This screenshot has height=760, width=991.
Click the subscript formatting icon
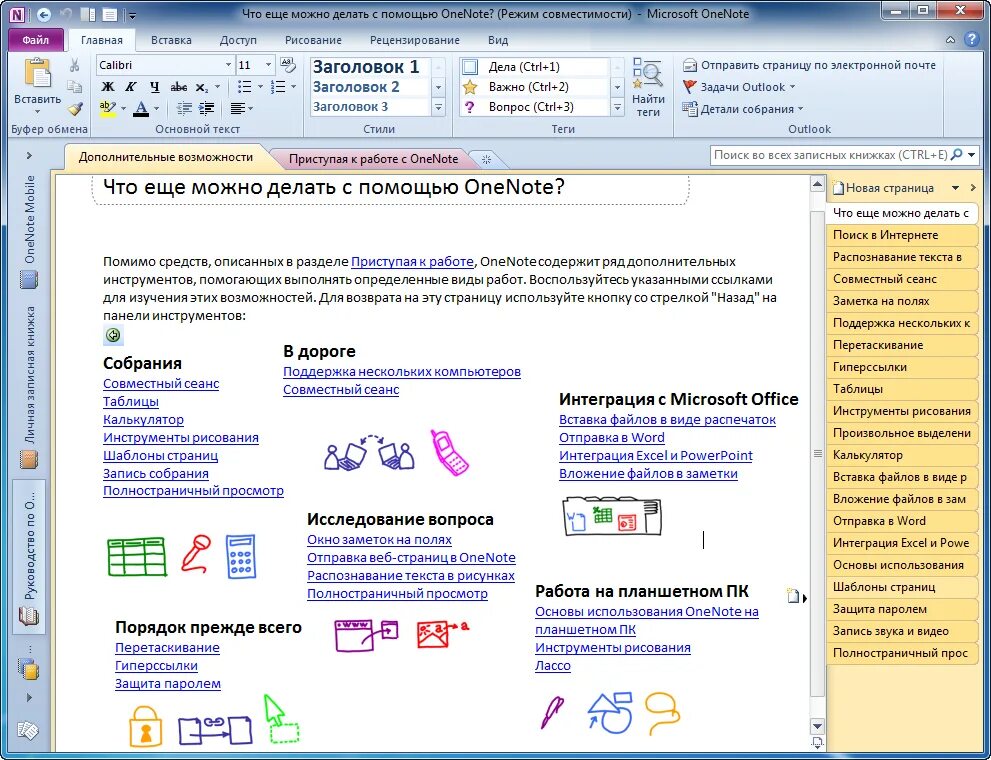pyautogui.click(x=200, y=87)
